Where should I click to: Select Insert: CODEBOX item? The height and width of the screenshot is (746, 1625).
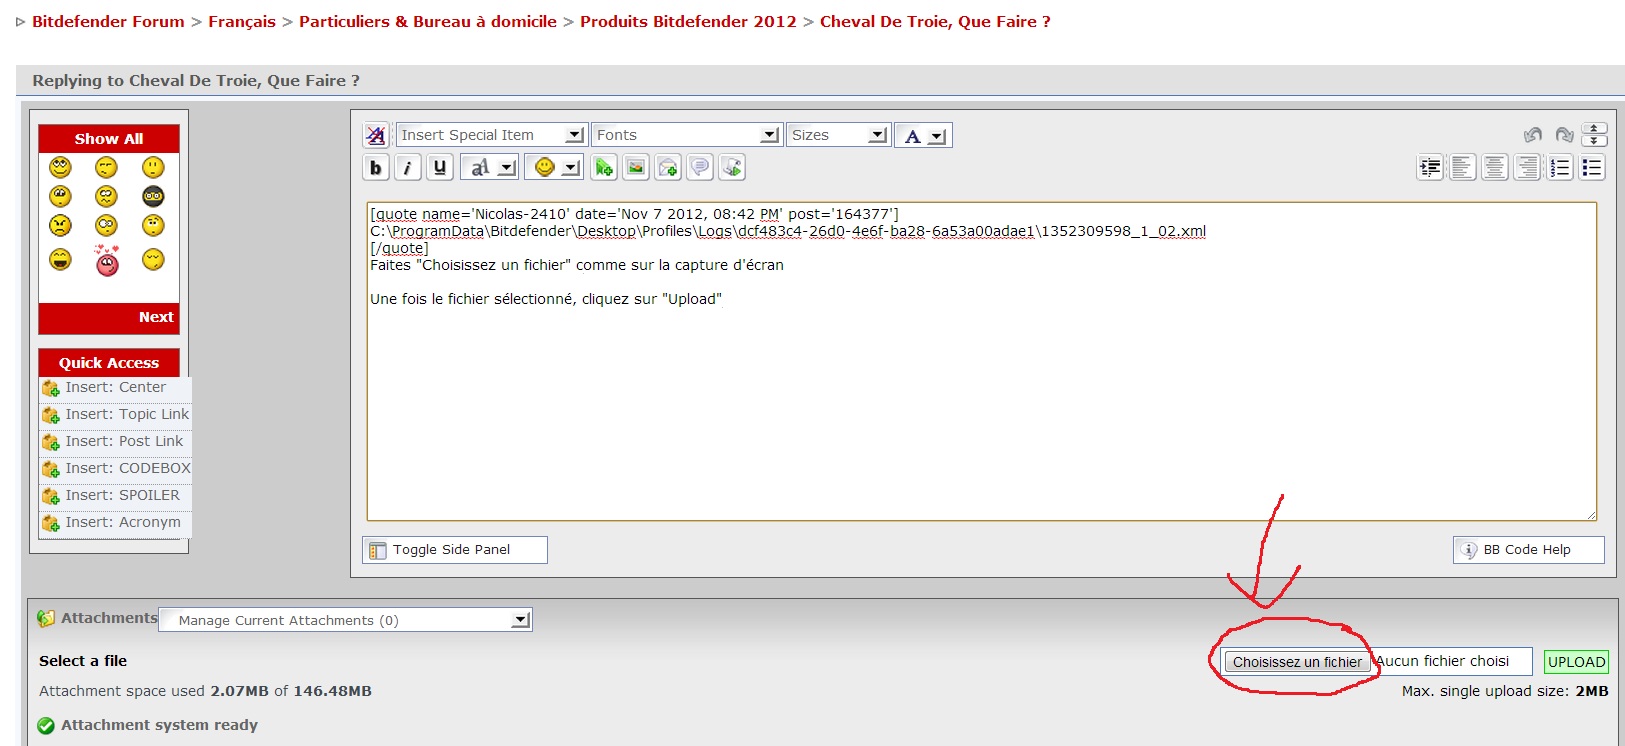(x=115, y=468)
